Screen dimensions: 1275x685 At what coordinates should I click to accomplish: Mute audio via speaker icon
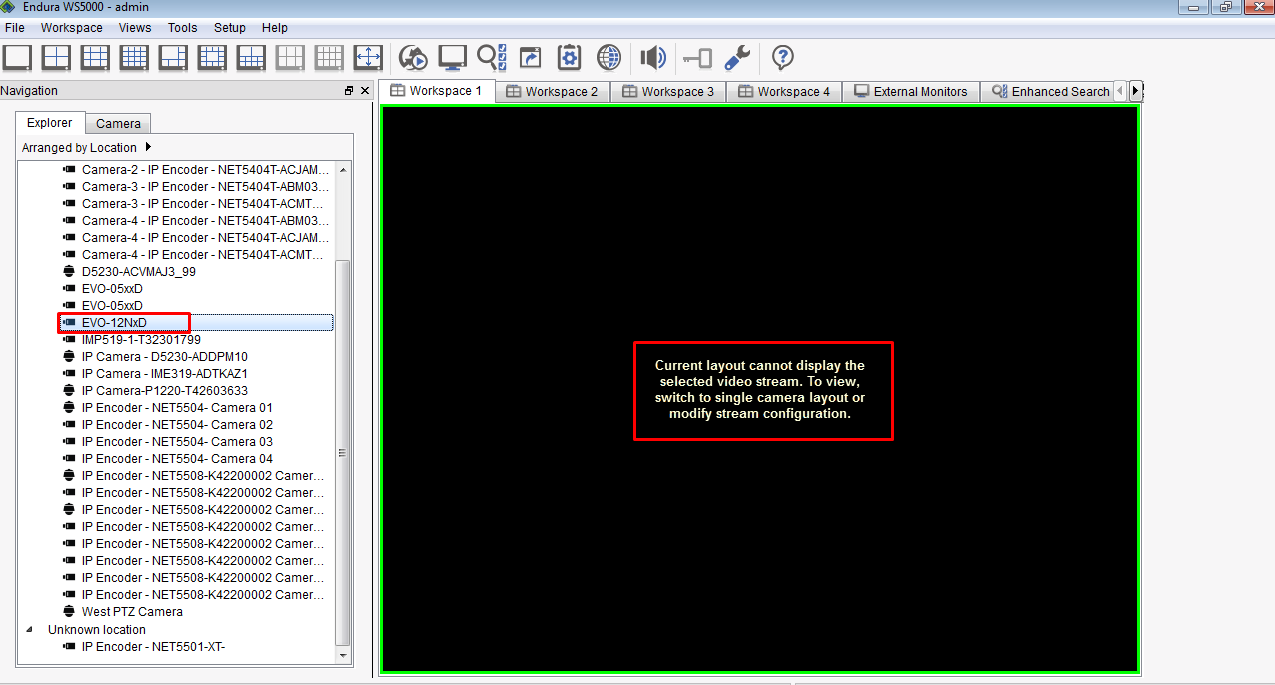click(652, 58)
